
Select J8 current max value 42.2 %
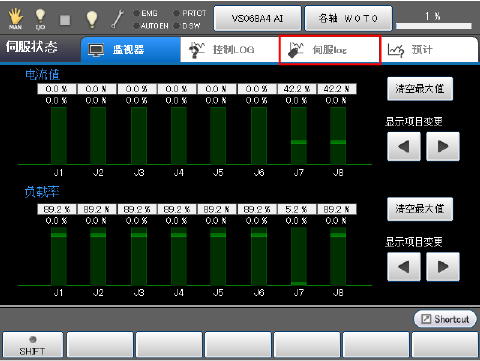(337, 89)
